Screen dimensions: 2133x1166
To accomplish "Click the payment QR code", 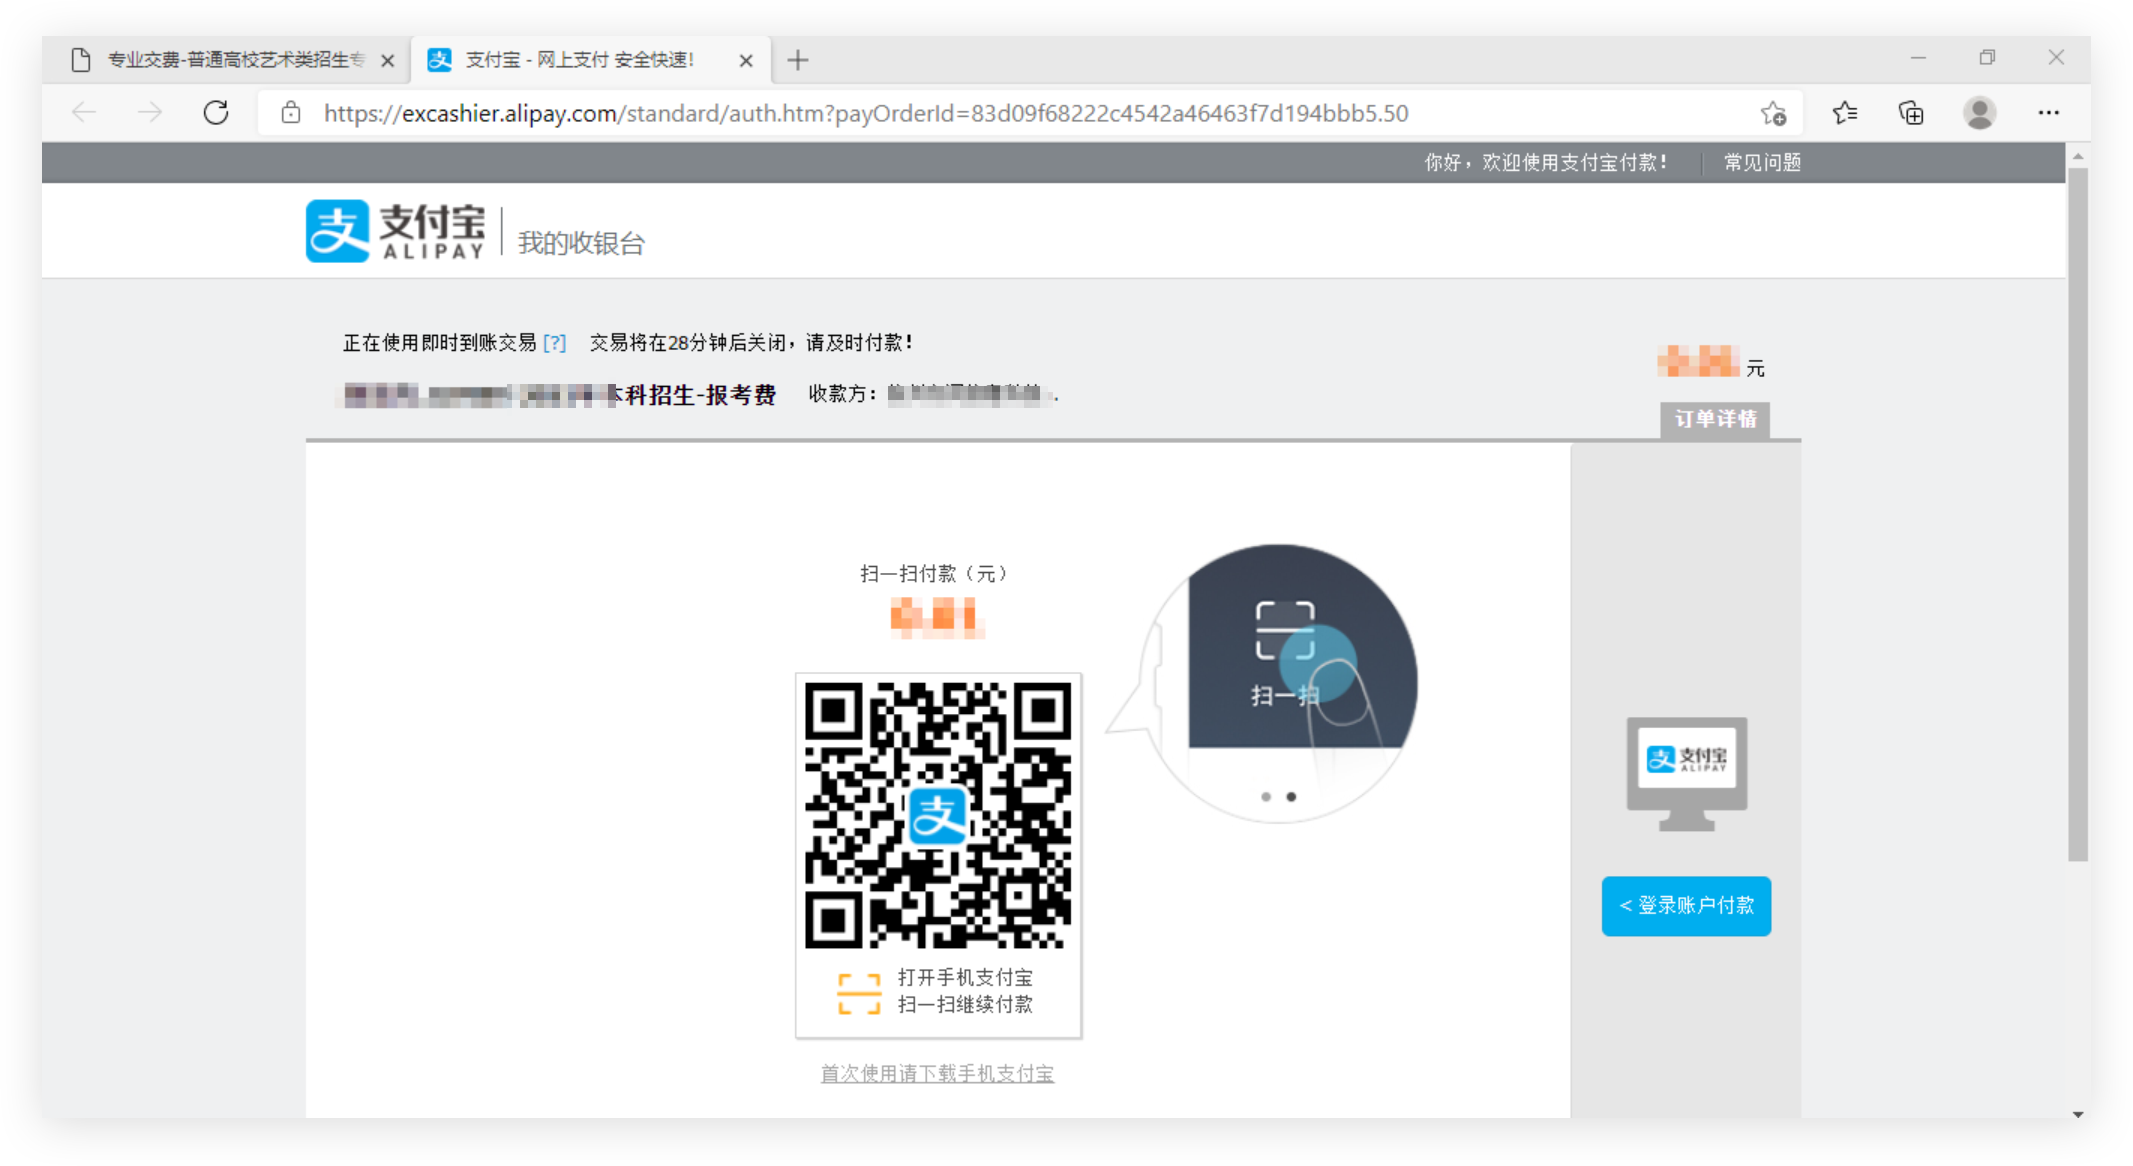I will [x=938, y=815].
